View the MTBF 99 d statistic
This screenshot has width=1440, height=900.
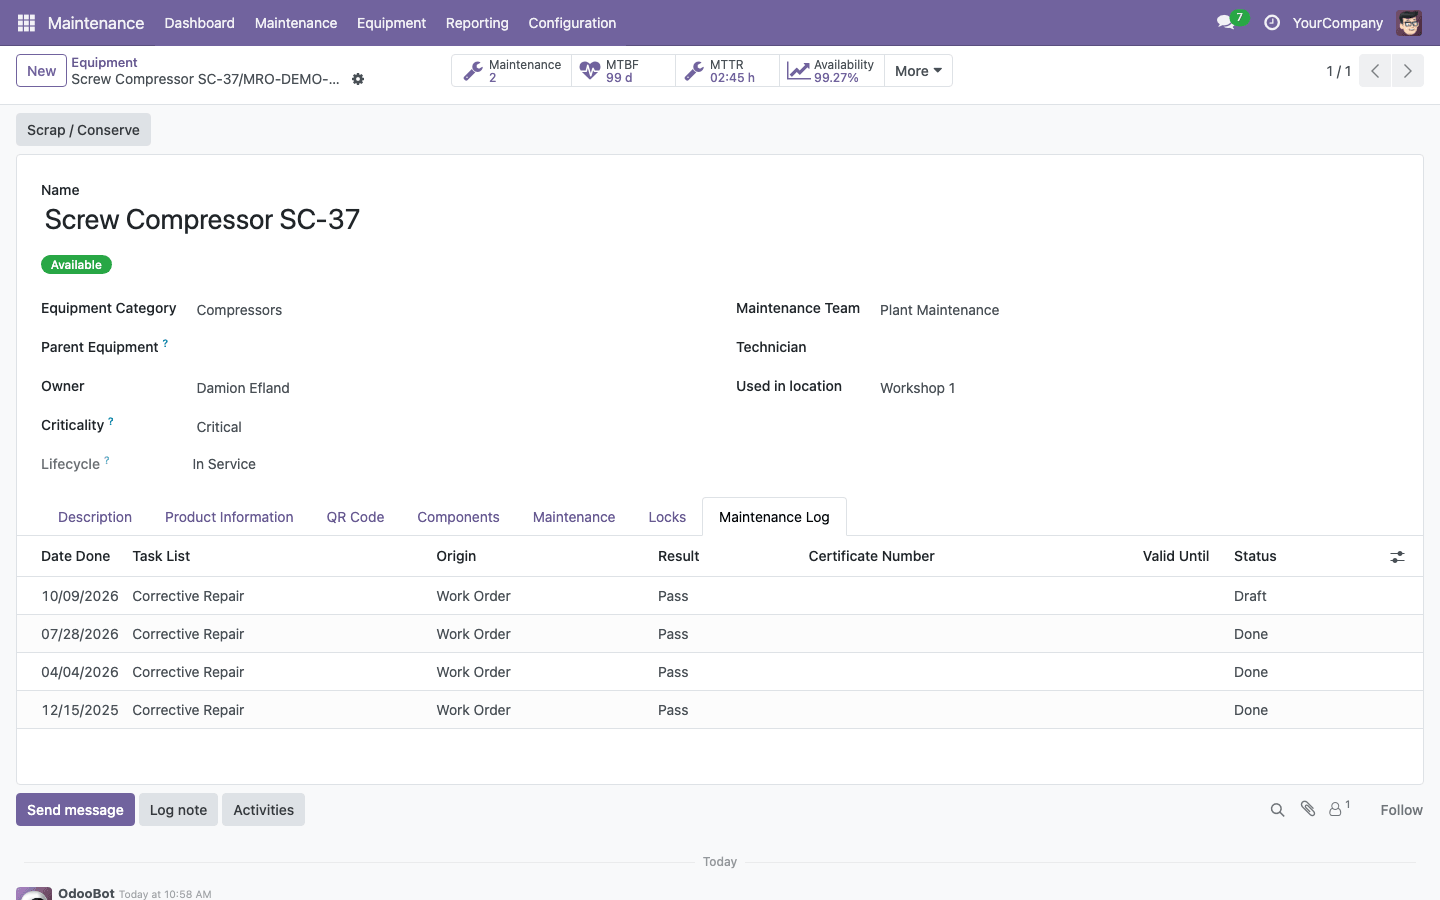[624, 71]
